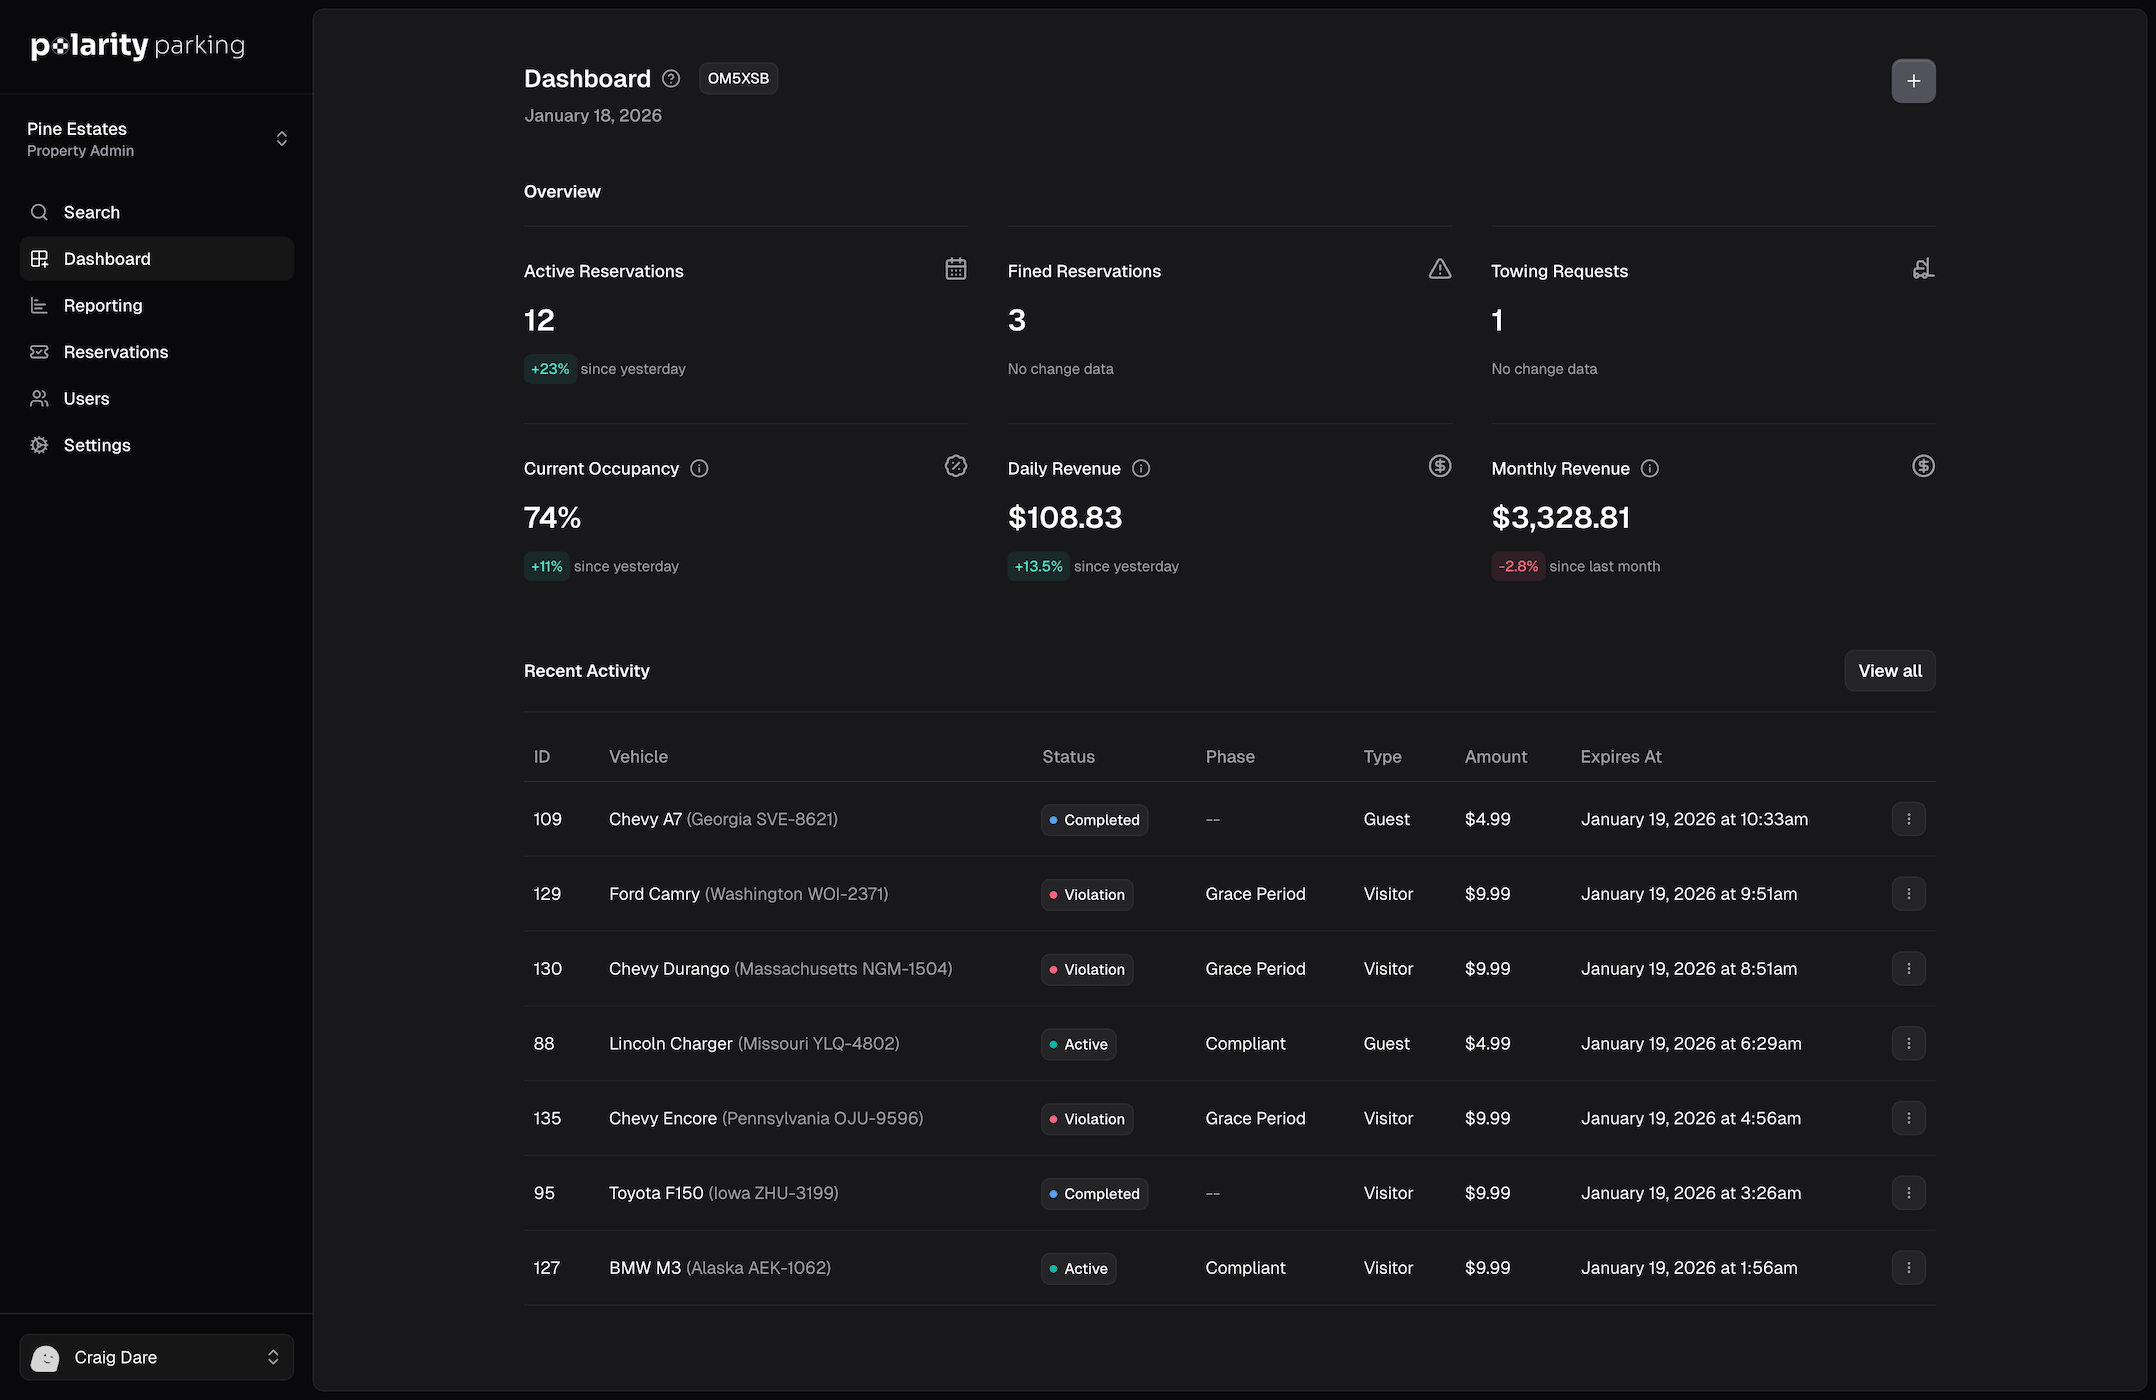Click the plus button in the top right
Screen dimensions: 2156x1400
1913,81
